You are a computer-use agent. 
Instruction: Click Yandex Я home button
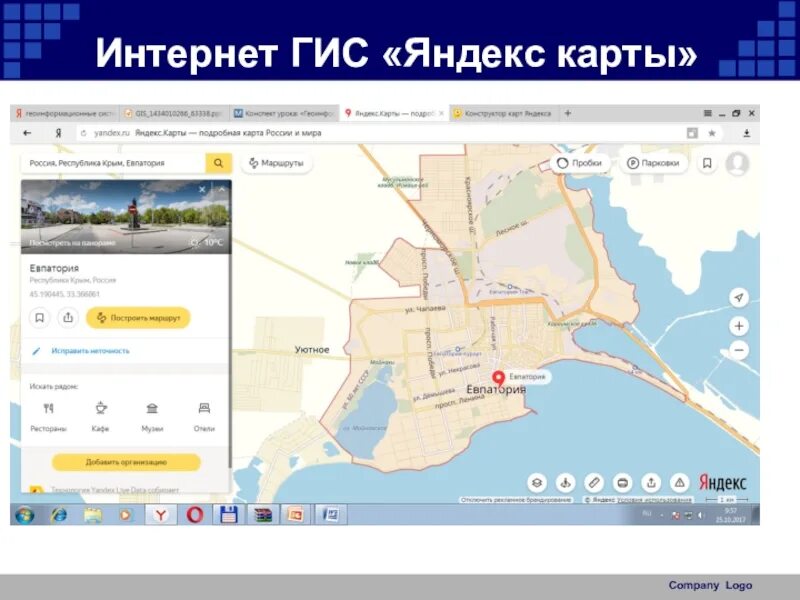[58, 133]
